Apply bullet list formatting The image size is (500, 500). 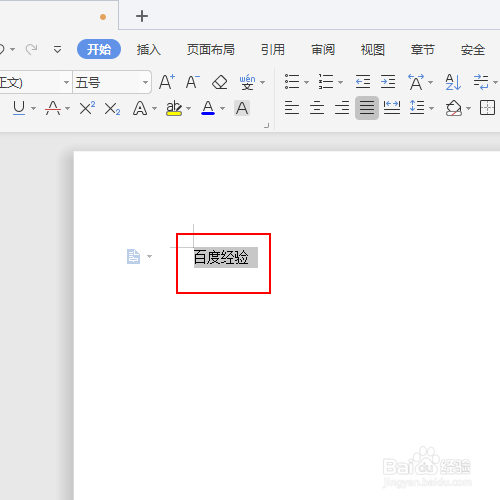pyautogui.click(x=292, y=82)
